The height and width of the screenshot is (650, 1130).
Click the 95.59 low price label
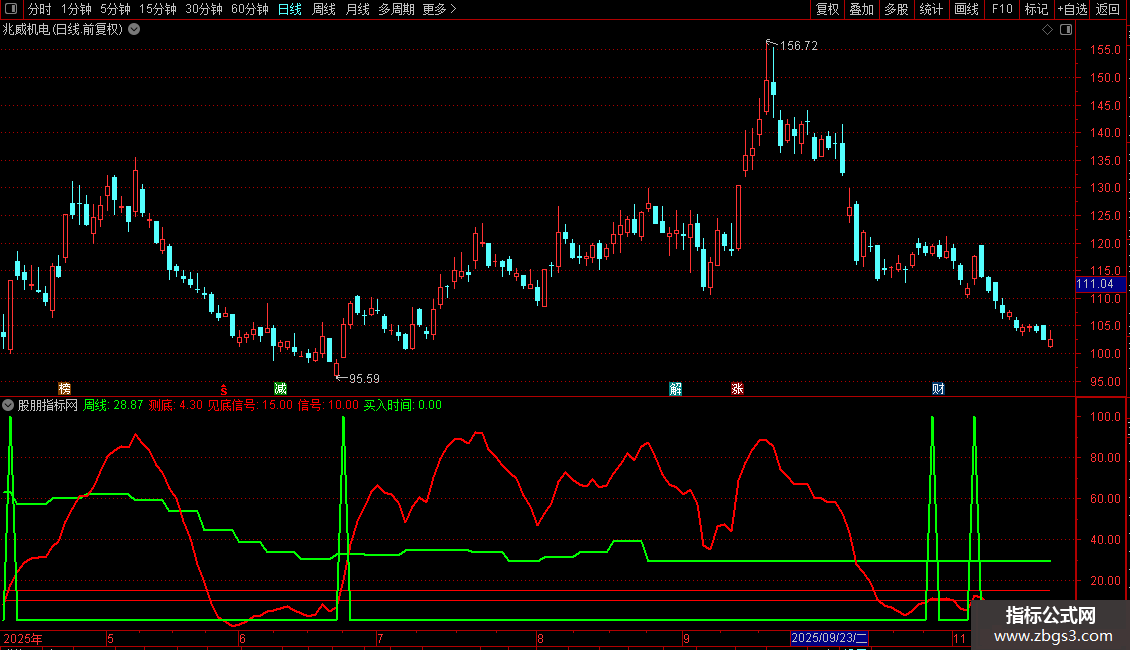click(364, 378)
